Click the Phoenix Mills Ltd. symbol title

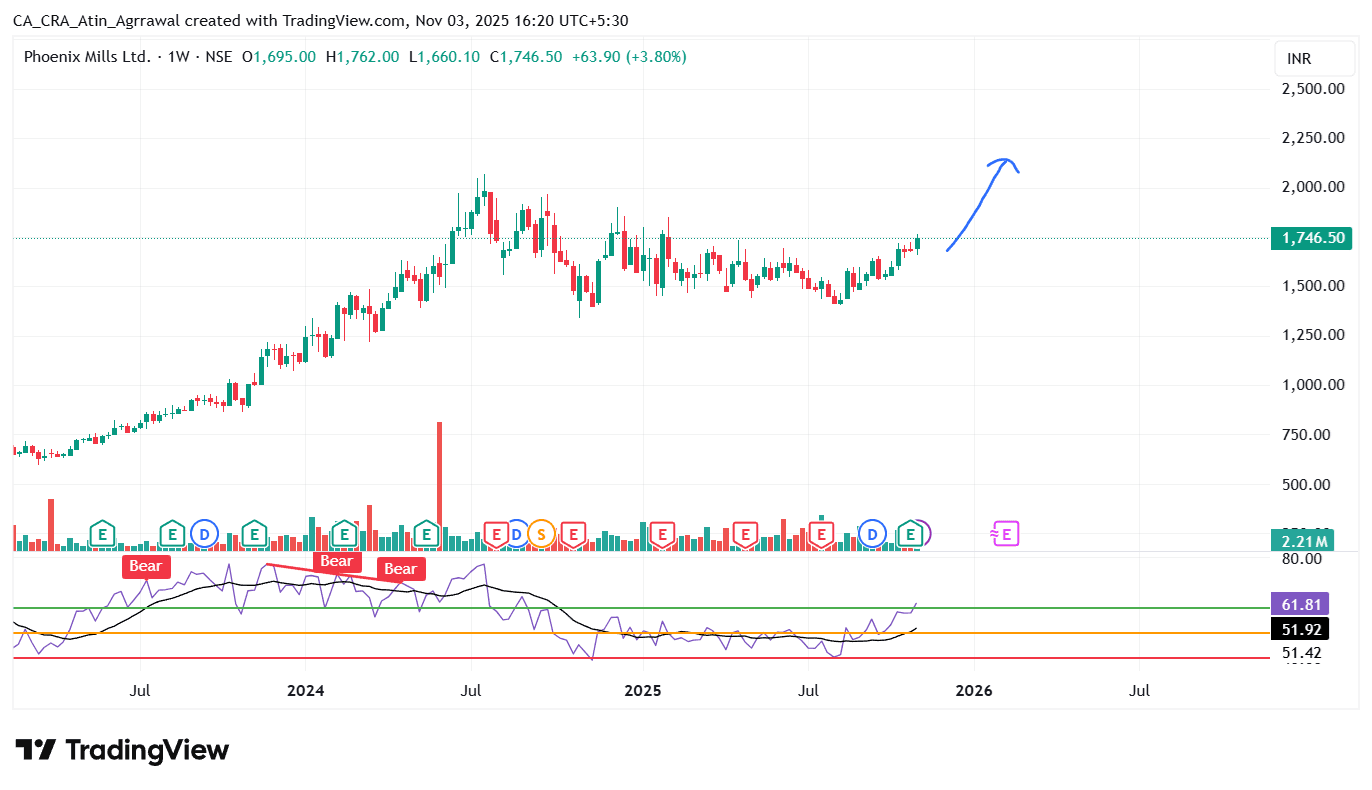tap(87, 57)
